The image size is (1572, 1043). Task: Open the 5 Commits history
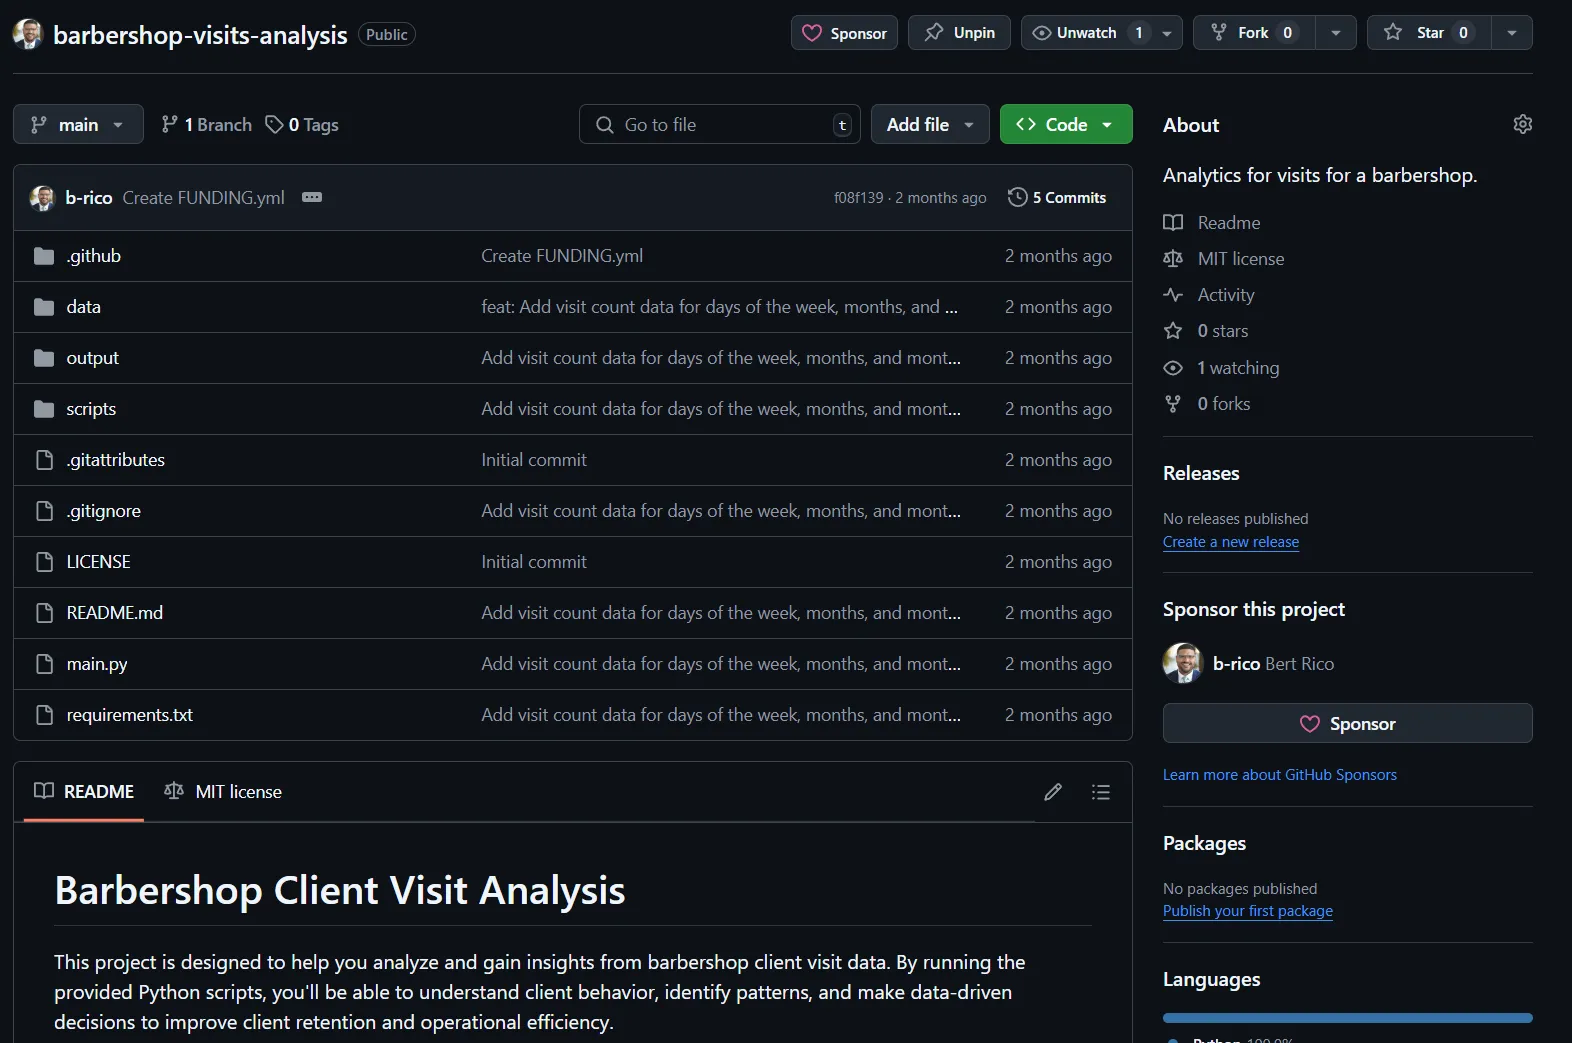[1057, 197]
